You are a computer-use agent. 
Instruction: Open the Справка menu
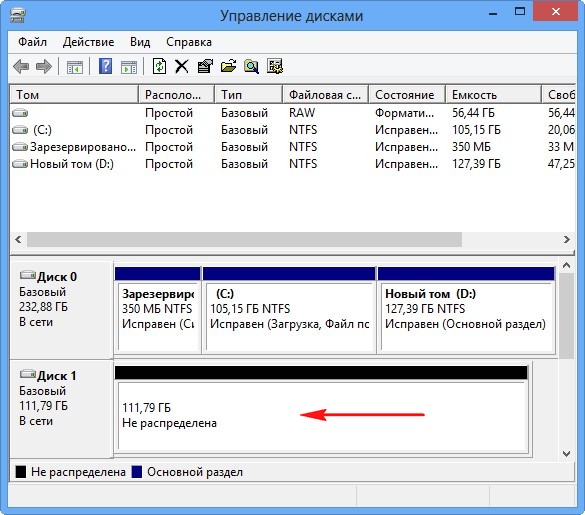tap(189, 42)
